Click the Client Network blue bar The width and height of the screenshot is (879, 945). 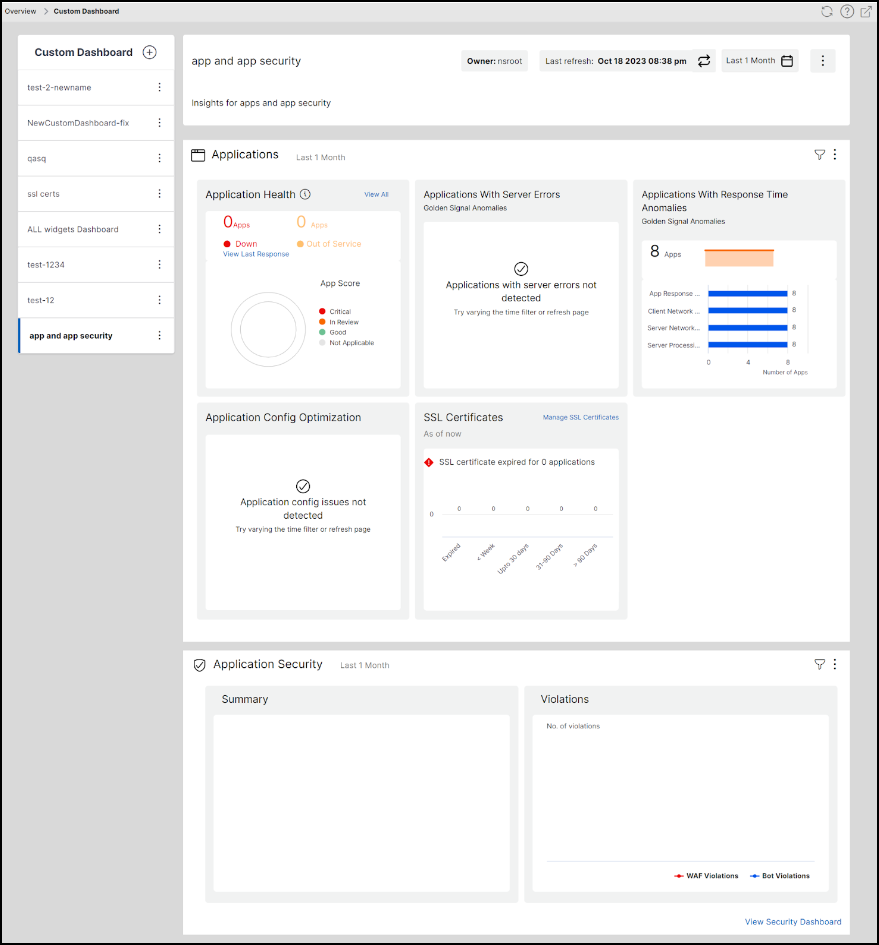[x=748, y=310]
